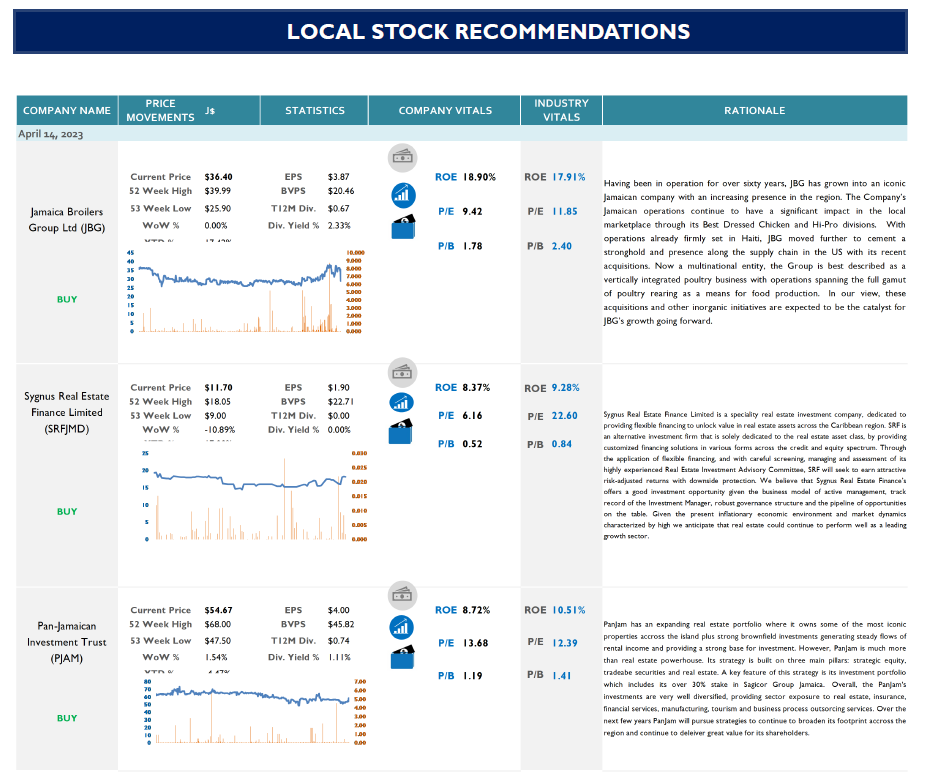The width and height of the screenshot is (932, 780).
Task: Click the PanJam rationale paragraph
Action: [x=755, y=678]
